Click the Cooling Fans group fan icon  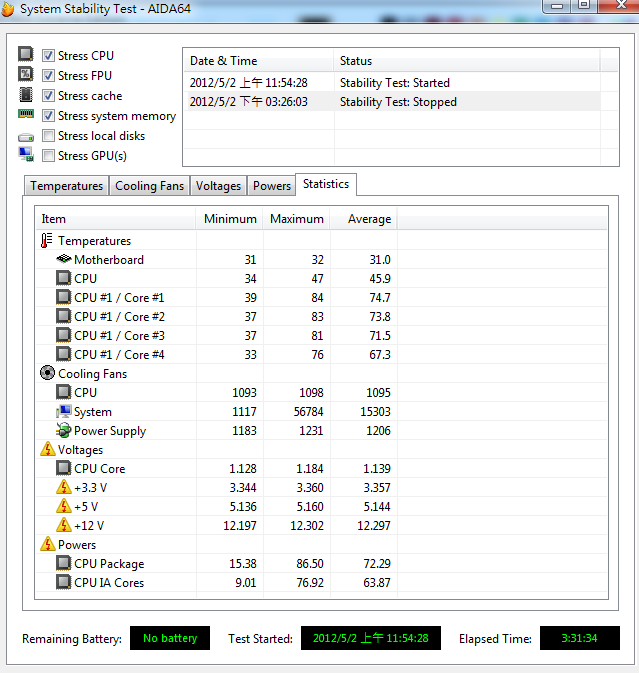pyautogui.click(x=47, y=373)
